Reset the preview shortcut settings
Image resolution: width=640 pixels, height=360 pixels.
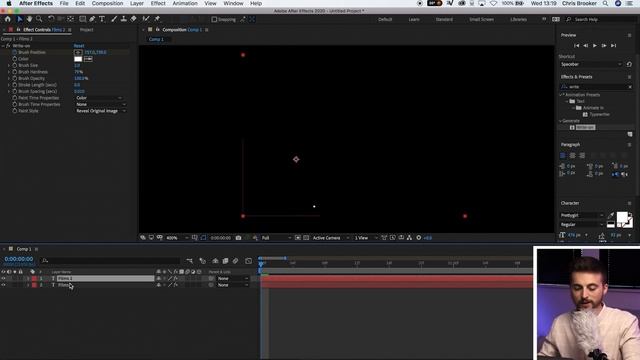(x=629, y=64)
